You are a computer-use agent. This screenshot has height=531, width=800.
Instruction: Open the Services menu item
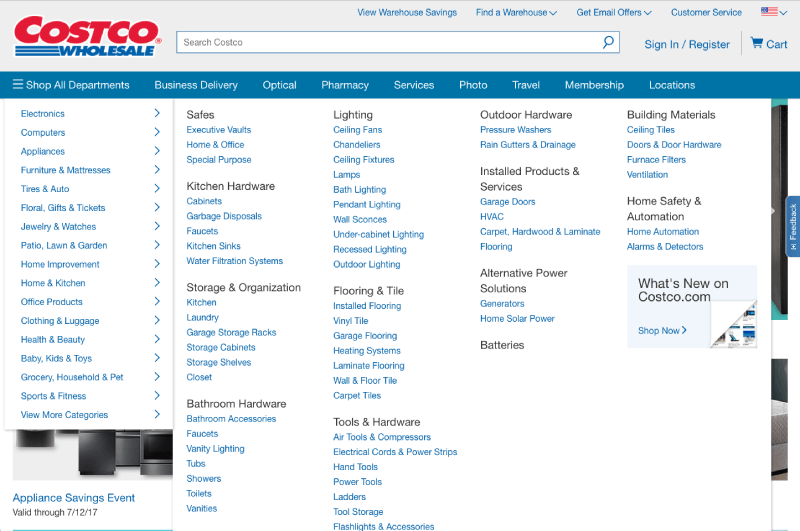414,85
